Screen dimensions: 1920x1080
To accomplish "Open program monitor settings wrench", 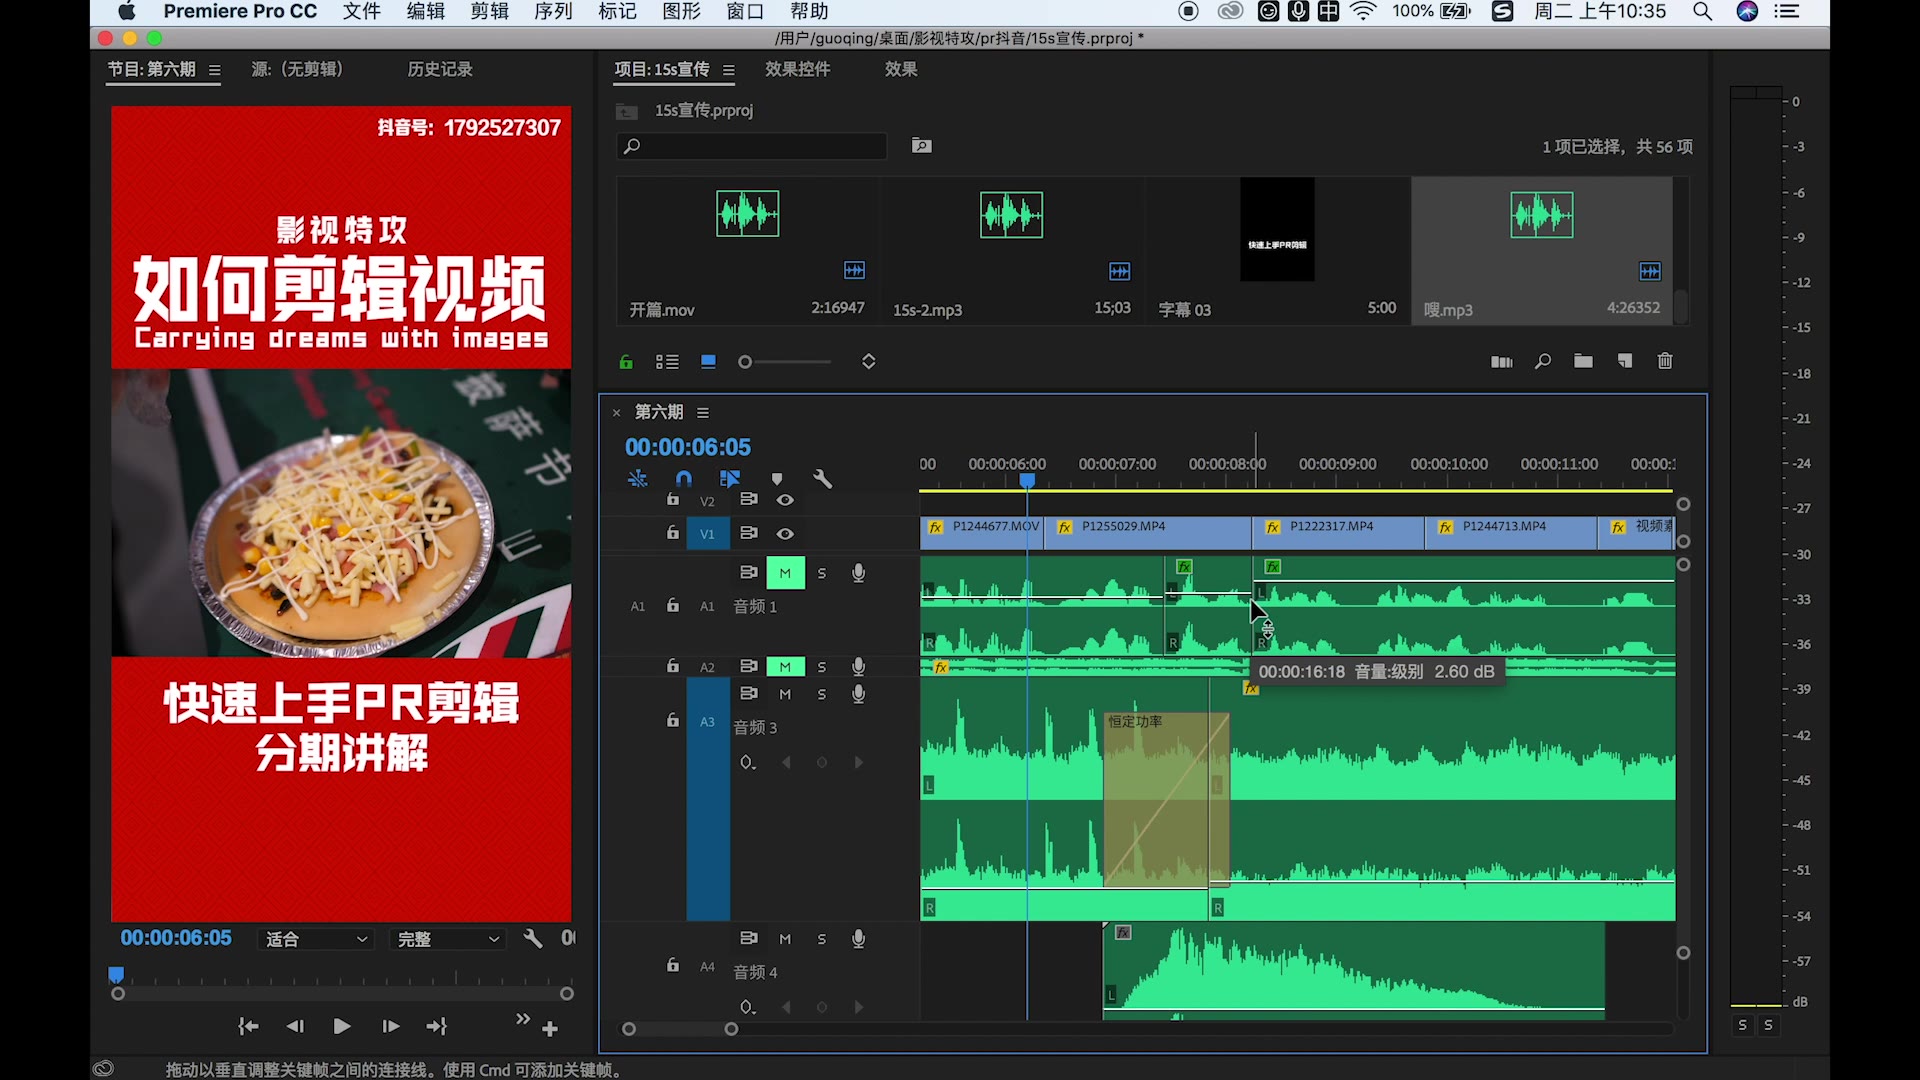I will 533,938.
